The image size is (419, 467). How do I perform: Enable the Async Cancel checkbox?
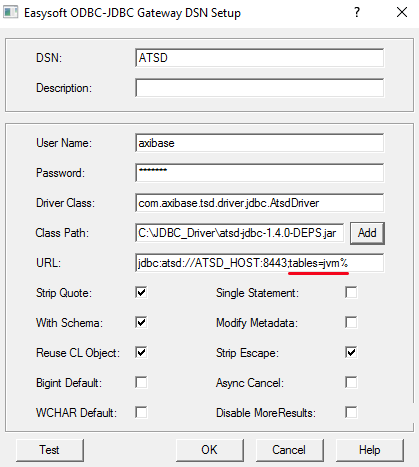(x=351, y=383)
